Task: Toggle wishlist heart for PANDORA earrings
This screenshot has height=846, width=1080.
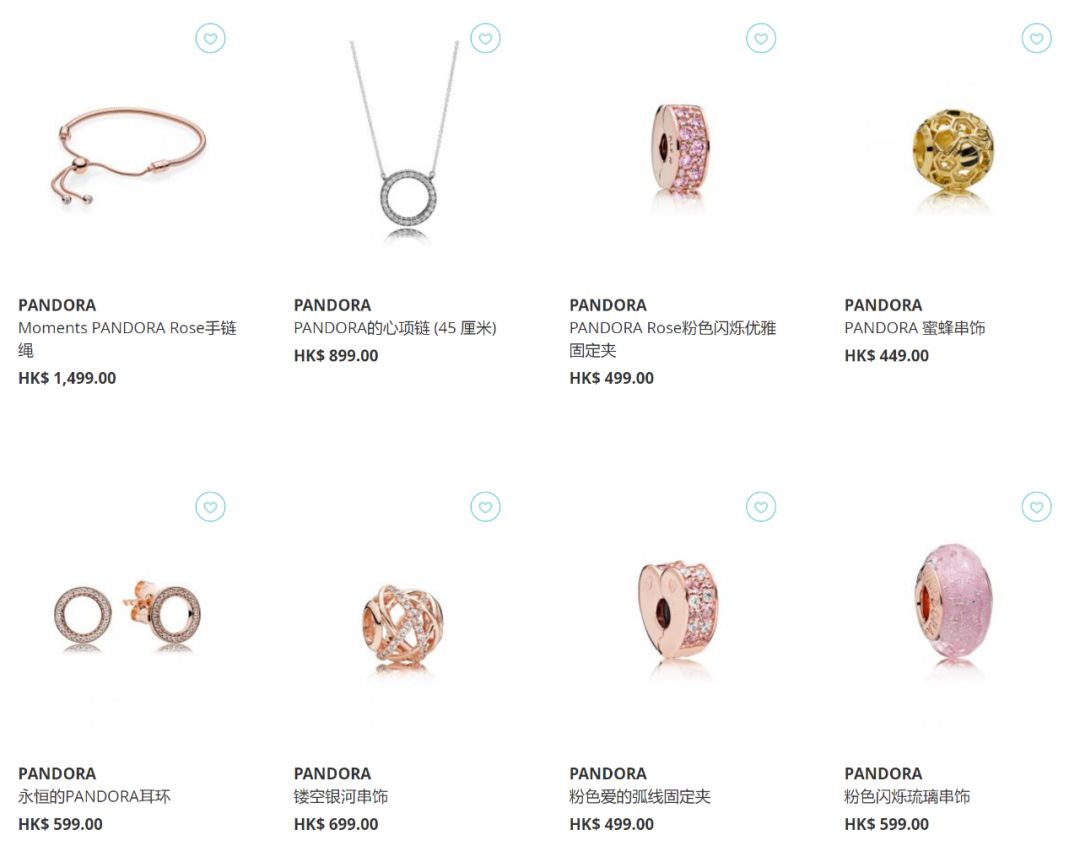Action: pos(210,506)
